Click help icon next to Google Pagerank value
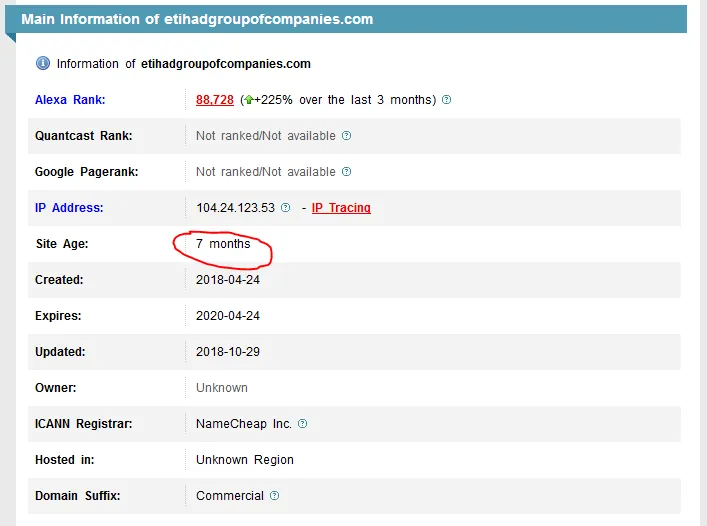This screenshot has width=707, height=526. 346,172
